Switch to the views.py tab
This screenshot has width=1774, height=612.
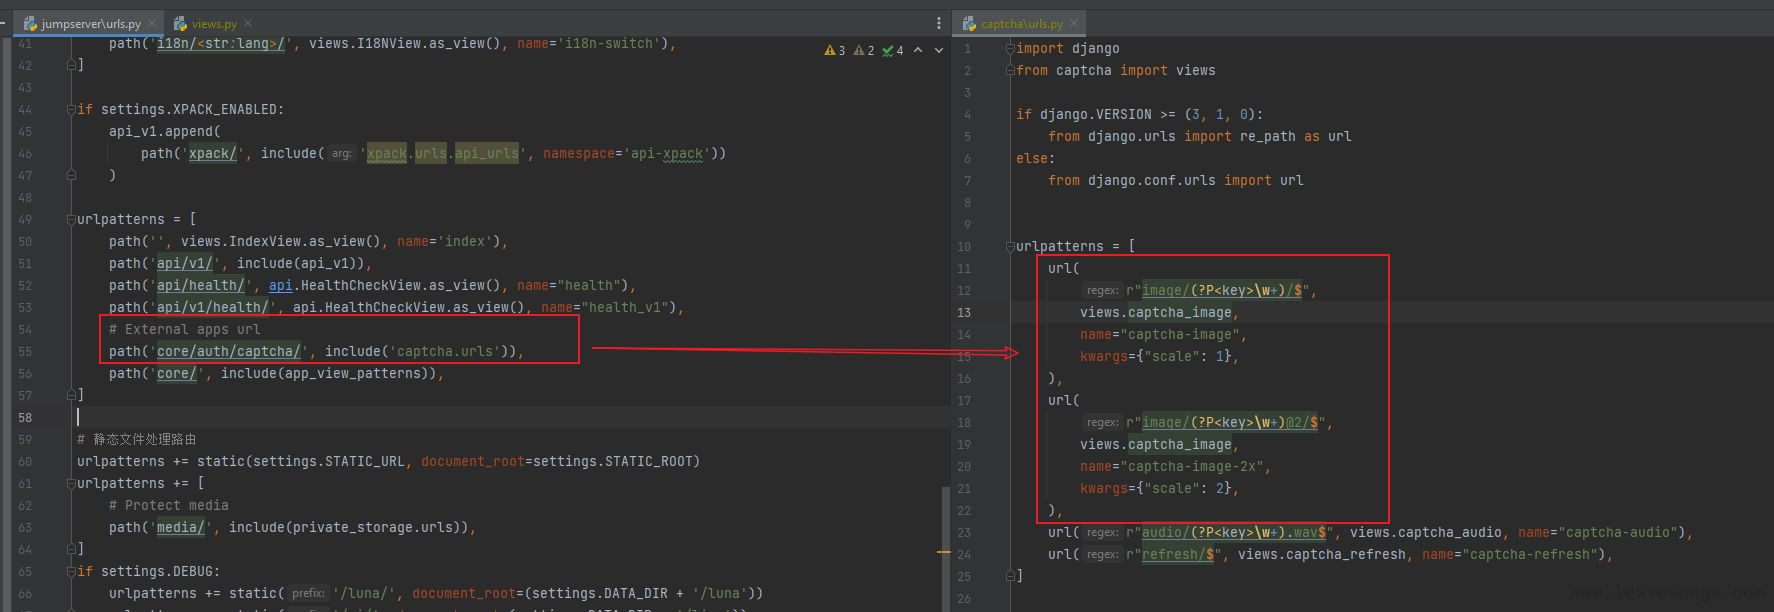(213, 23)
